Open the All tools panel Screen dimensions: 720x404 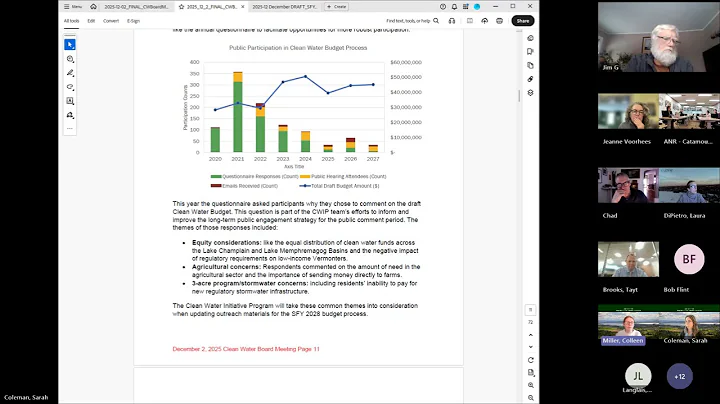[71, 21]
